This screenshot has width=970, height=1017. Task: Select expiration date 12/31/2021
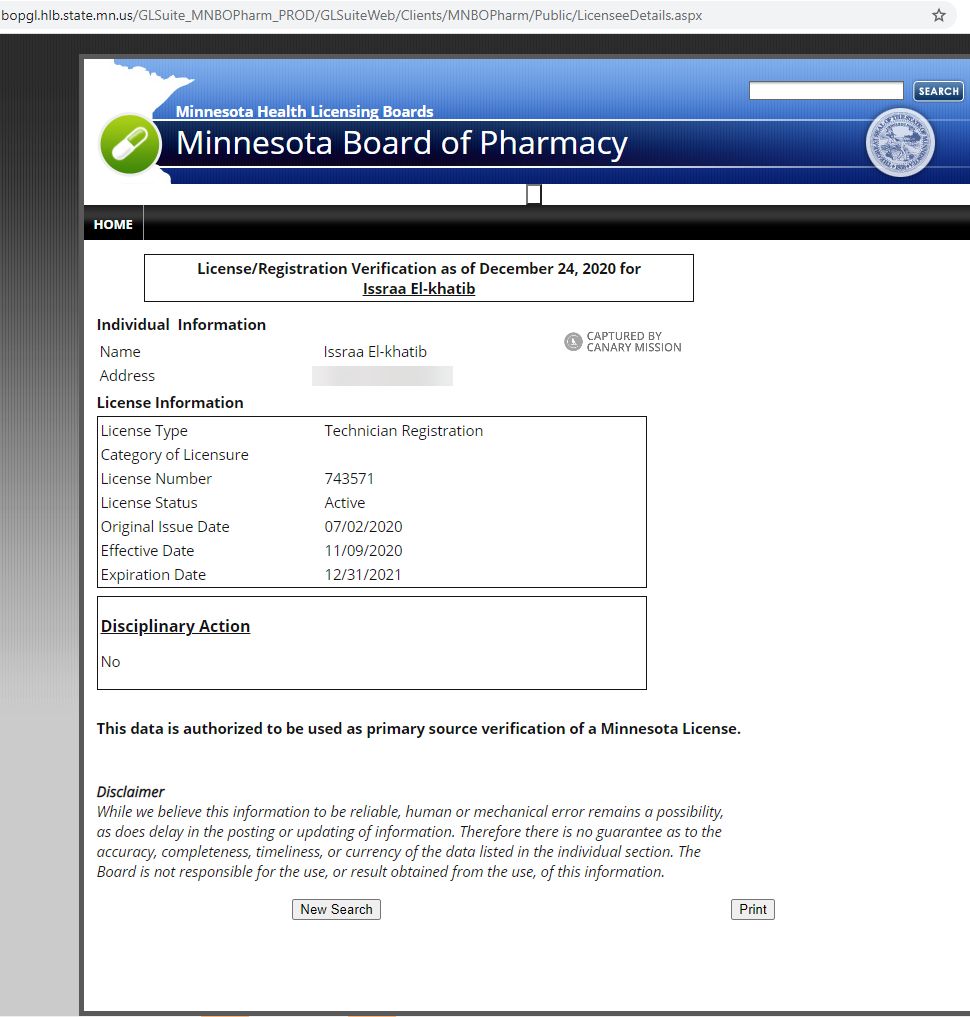(x=363, y=575)
